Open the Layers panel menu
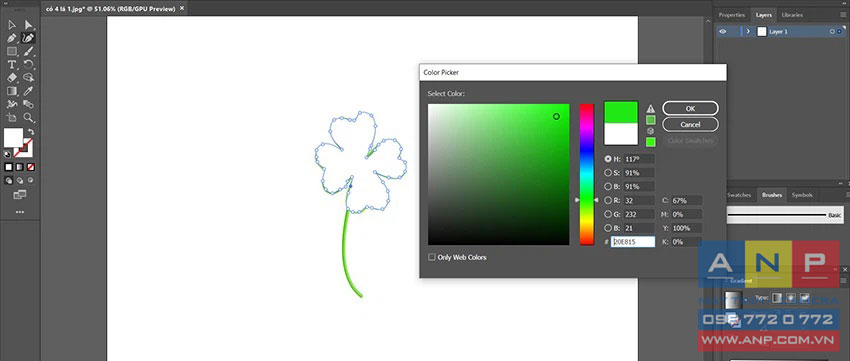This screenshot has width=850, height=361. [842, 15]
